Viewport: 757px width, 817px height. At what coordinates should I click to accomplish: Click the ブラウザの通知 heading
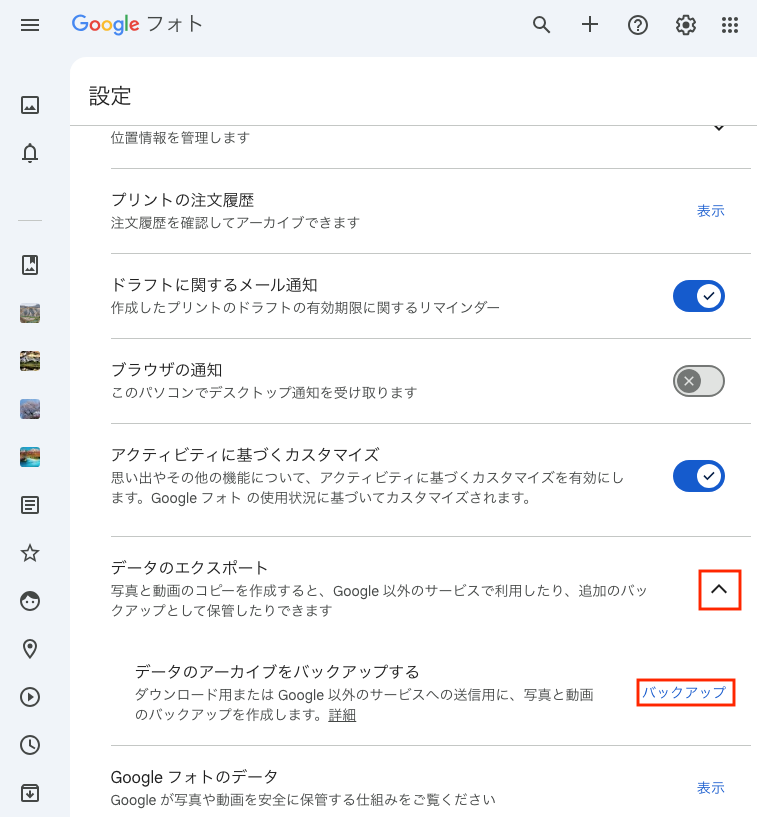coord(167,370)
